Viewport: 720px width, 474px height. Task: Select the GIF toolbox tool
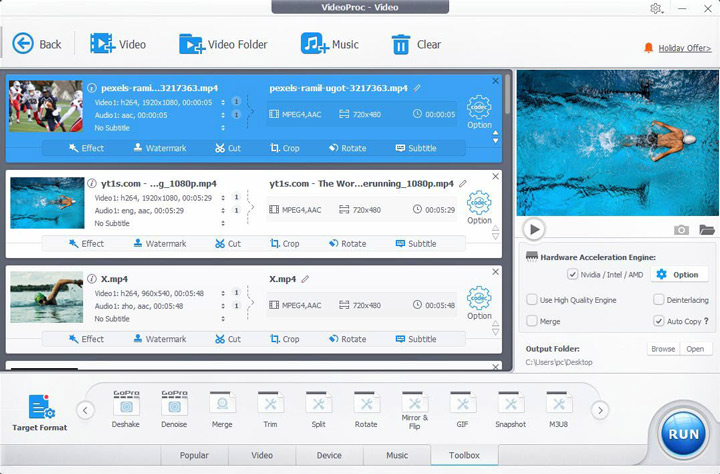click(x=462, y=410)
